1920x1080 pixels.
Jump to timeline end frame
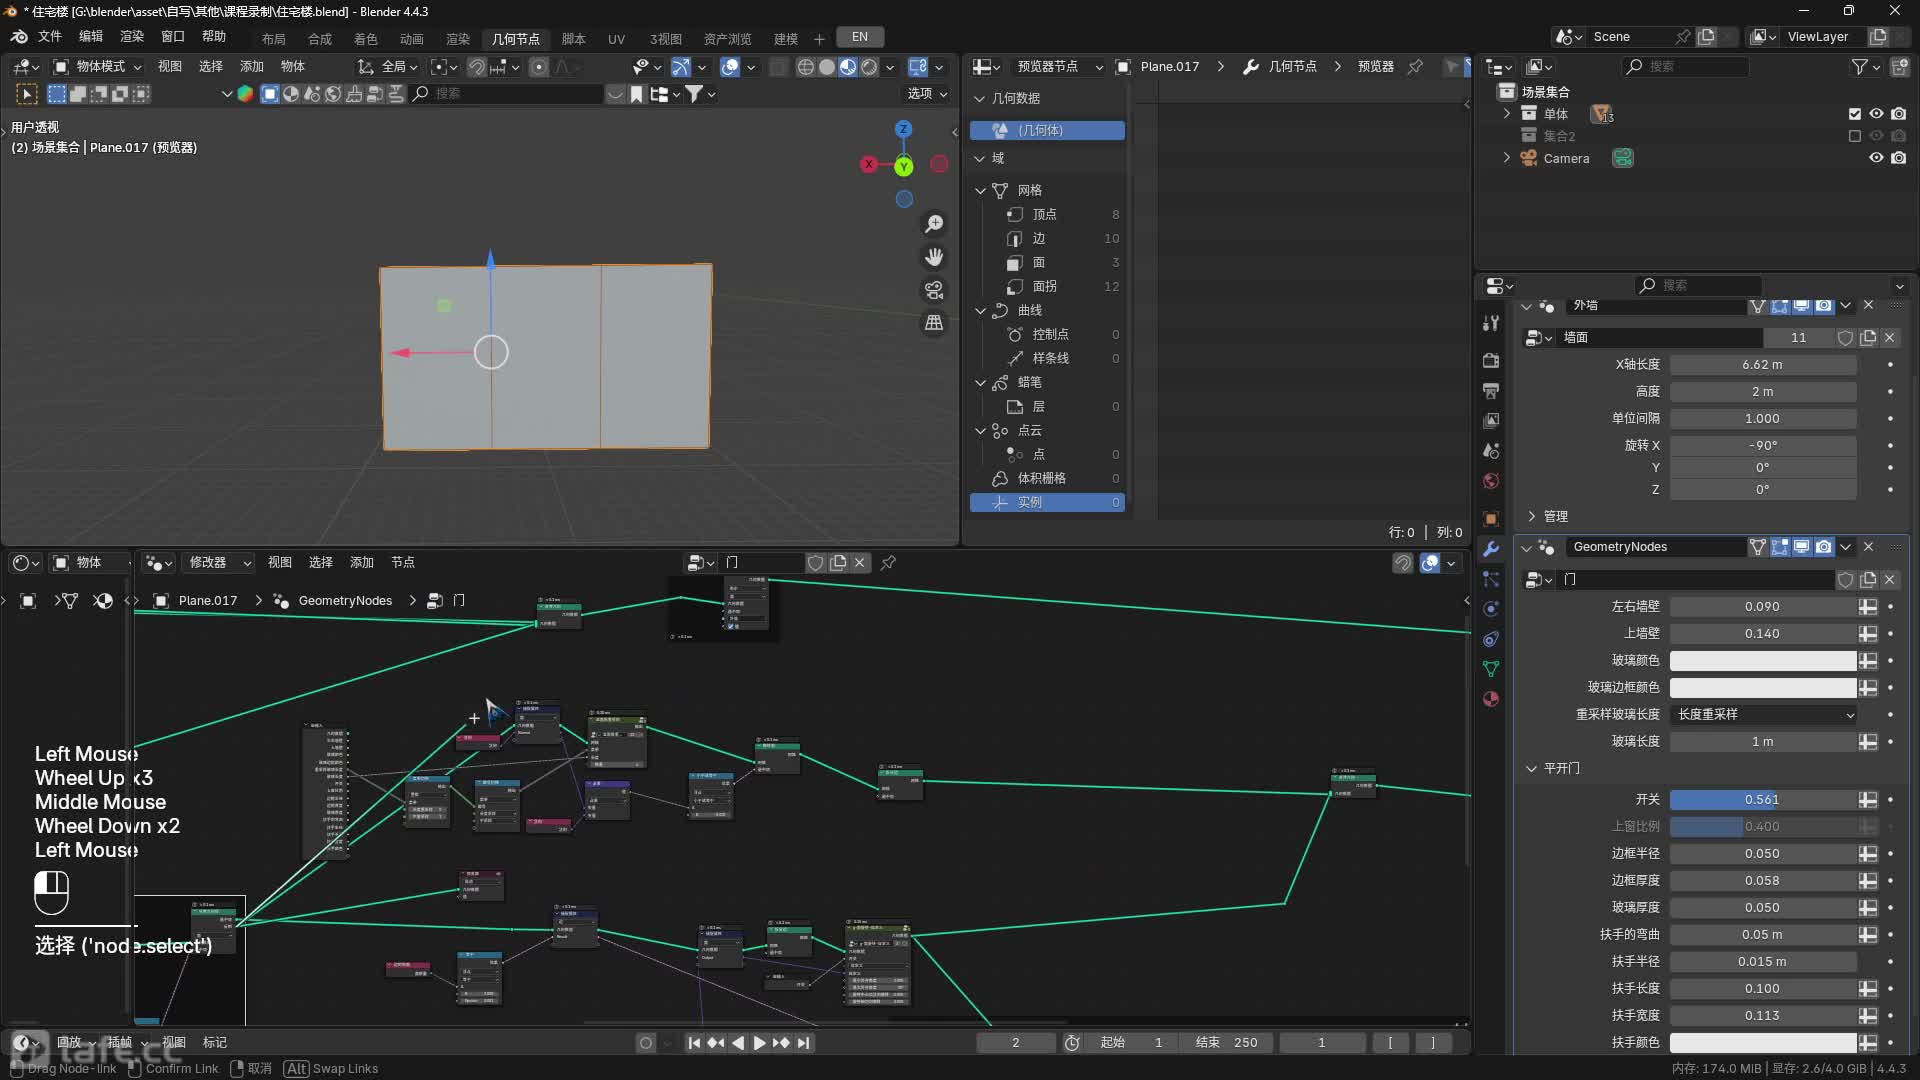point(803,1043)
